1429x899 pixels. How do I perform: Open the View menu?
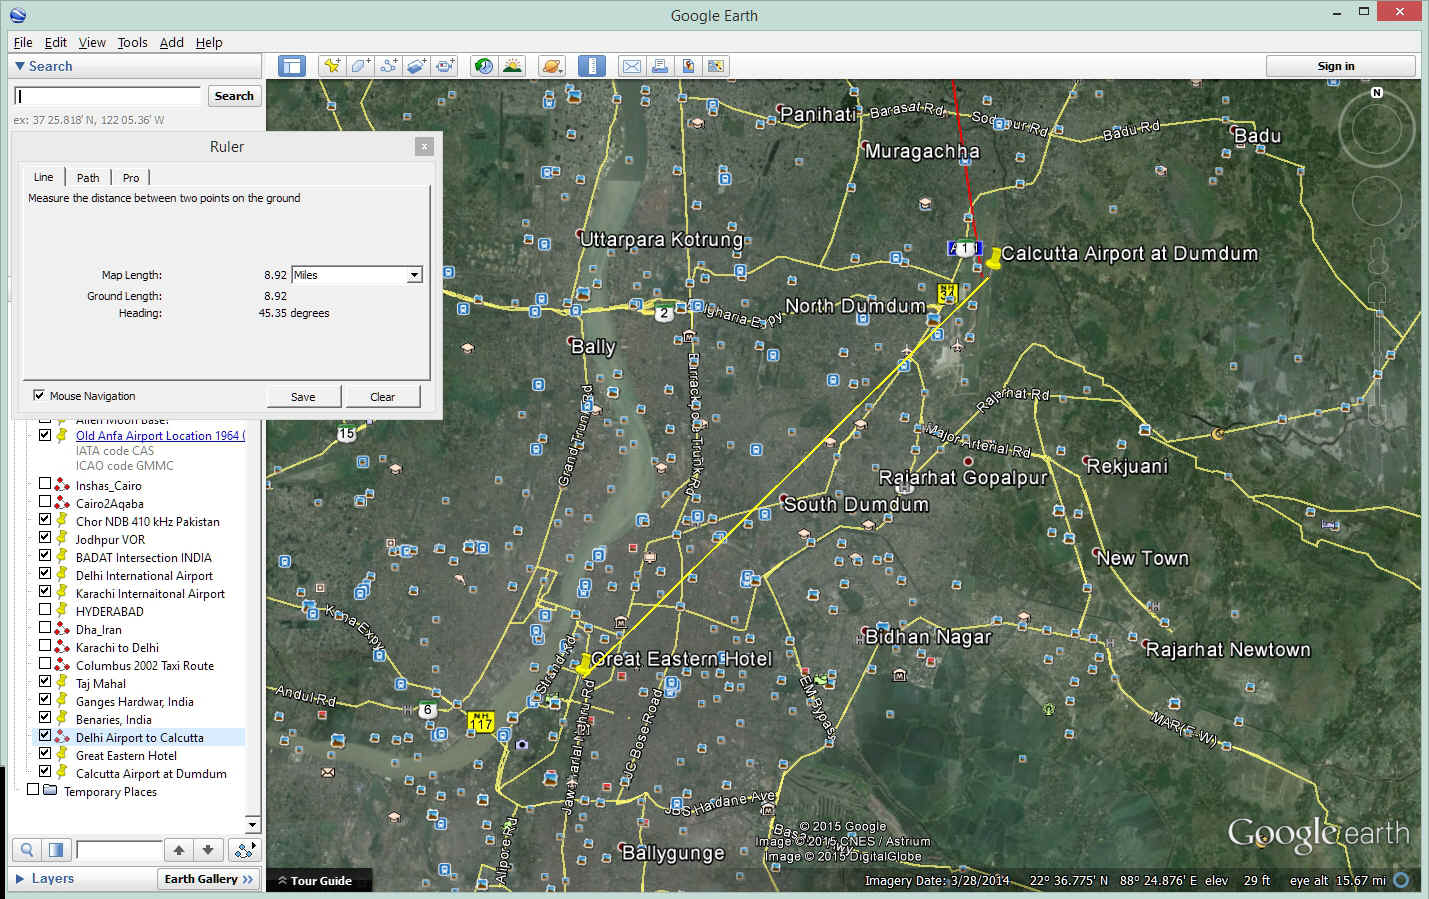pos(92,42)
